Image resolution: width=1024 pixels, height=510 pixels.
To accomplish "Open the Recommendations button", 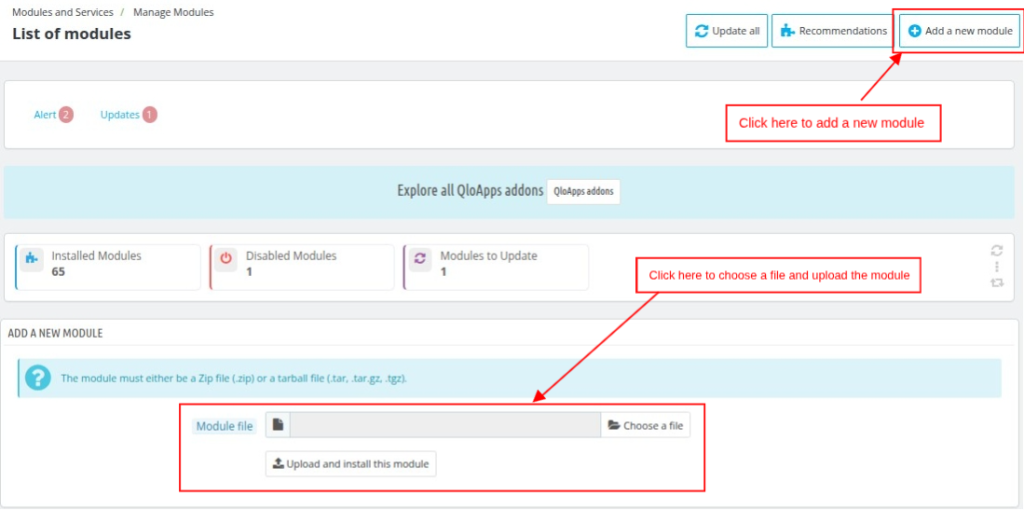I will point(833,31).
